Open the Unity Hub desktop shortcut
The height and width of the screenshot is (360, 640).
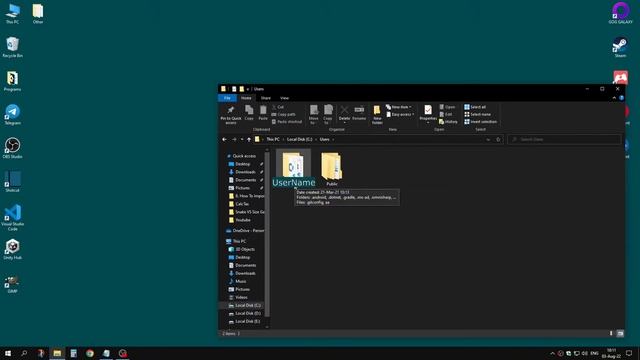12,249
